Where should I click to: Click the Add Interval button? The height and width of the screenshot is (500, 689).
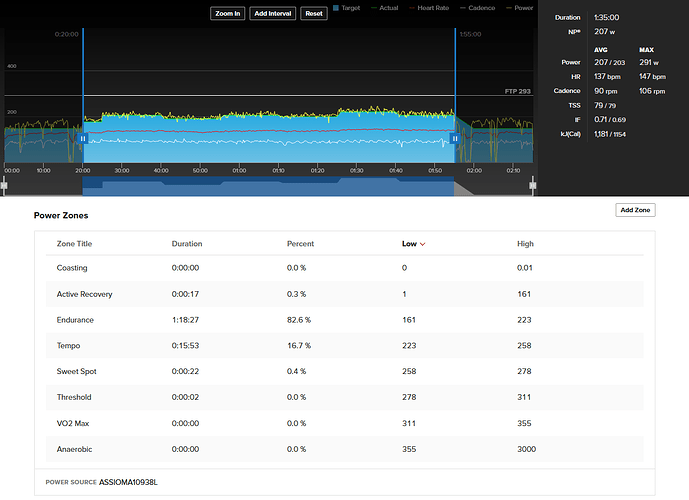(x=272, y=13)
